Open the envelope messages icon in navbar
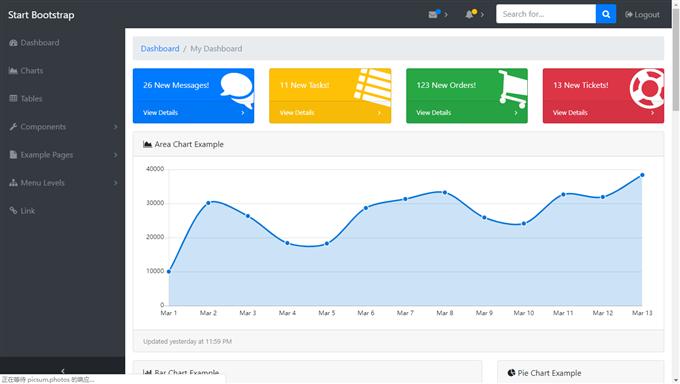The image size is (680, 384). (x=433, y=15)
